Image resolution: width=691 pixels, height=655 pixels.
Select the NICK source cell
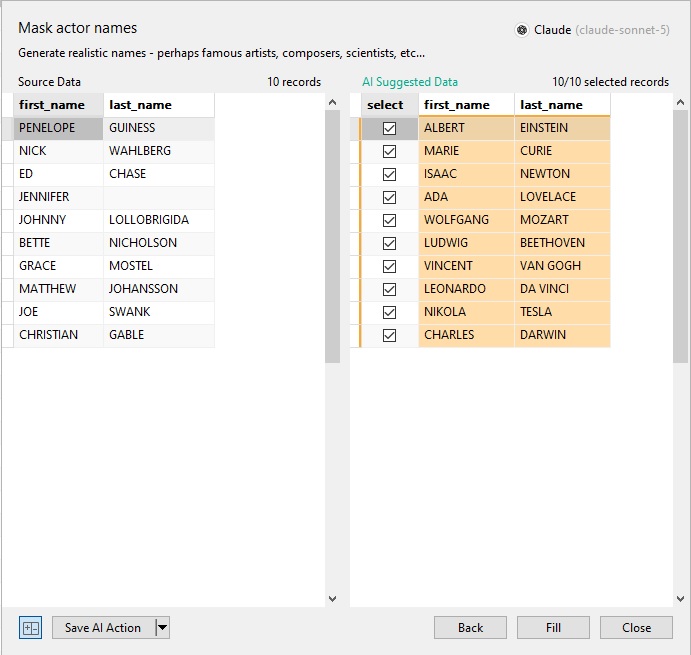[x=59, y=151]
